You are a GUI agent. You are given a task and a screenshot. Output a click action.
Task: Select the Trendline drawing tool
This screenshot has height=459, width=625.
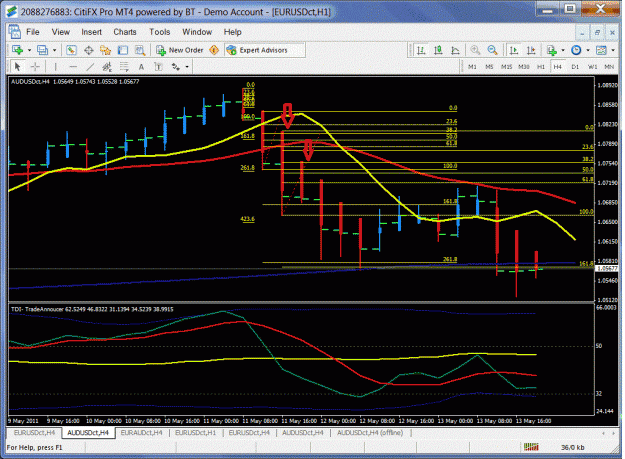[x=90, y=67]
